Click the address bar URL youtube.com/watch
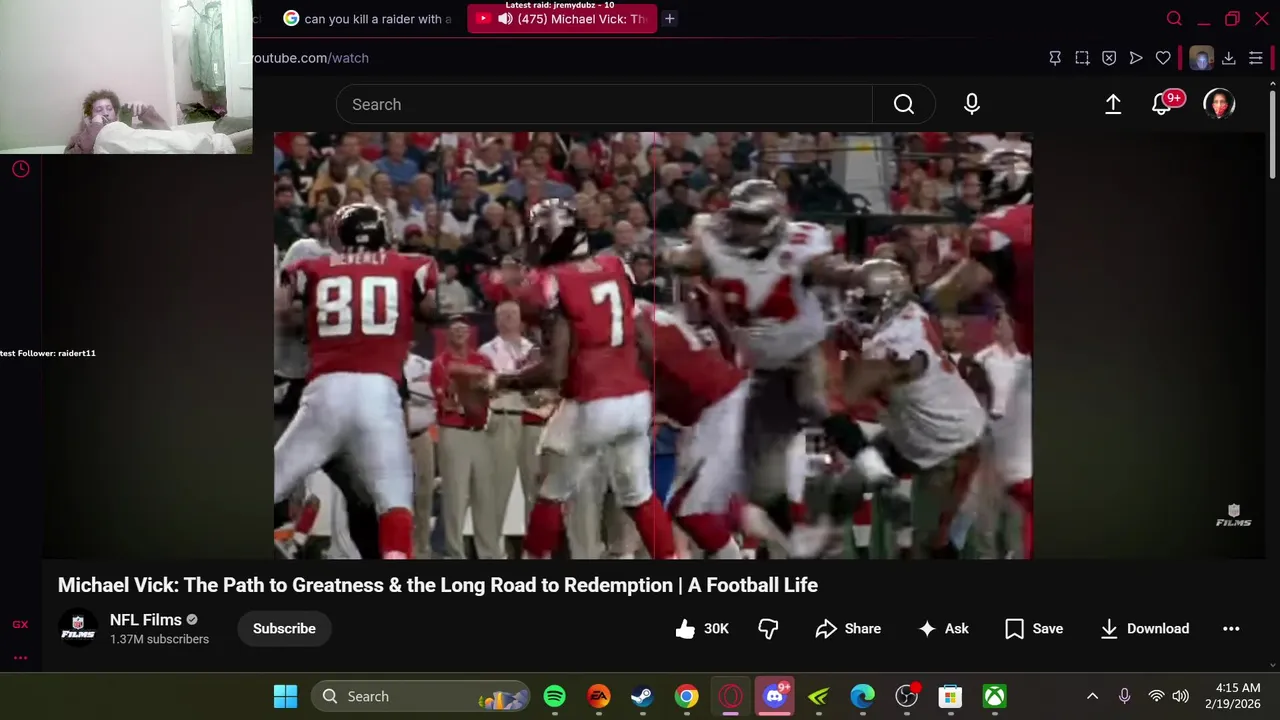1280x720 pixels. pyautogui.click(x=310, y=58)
